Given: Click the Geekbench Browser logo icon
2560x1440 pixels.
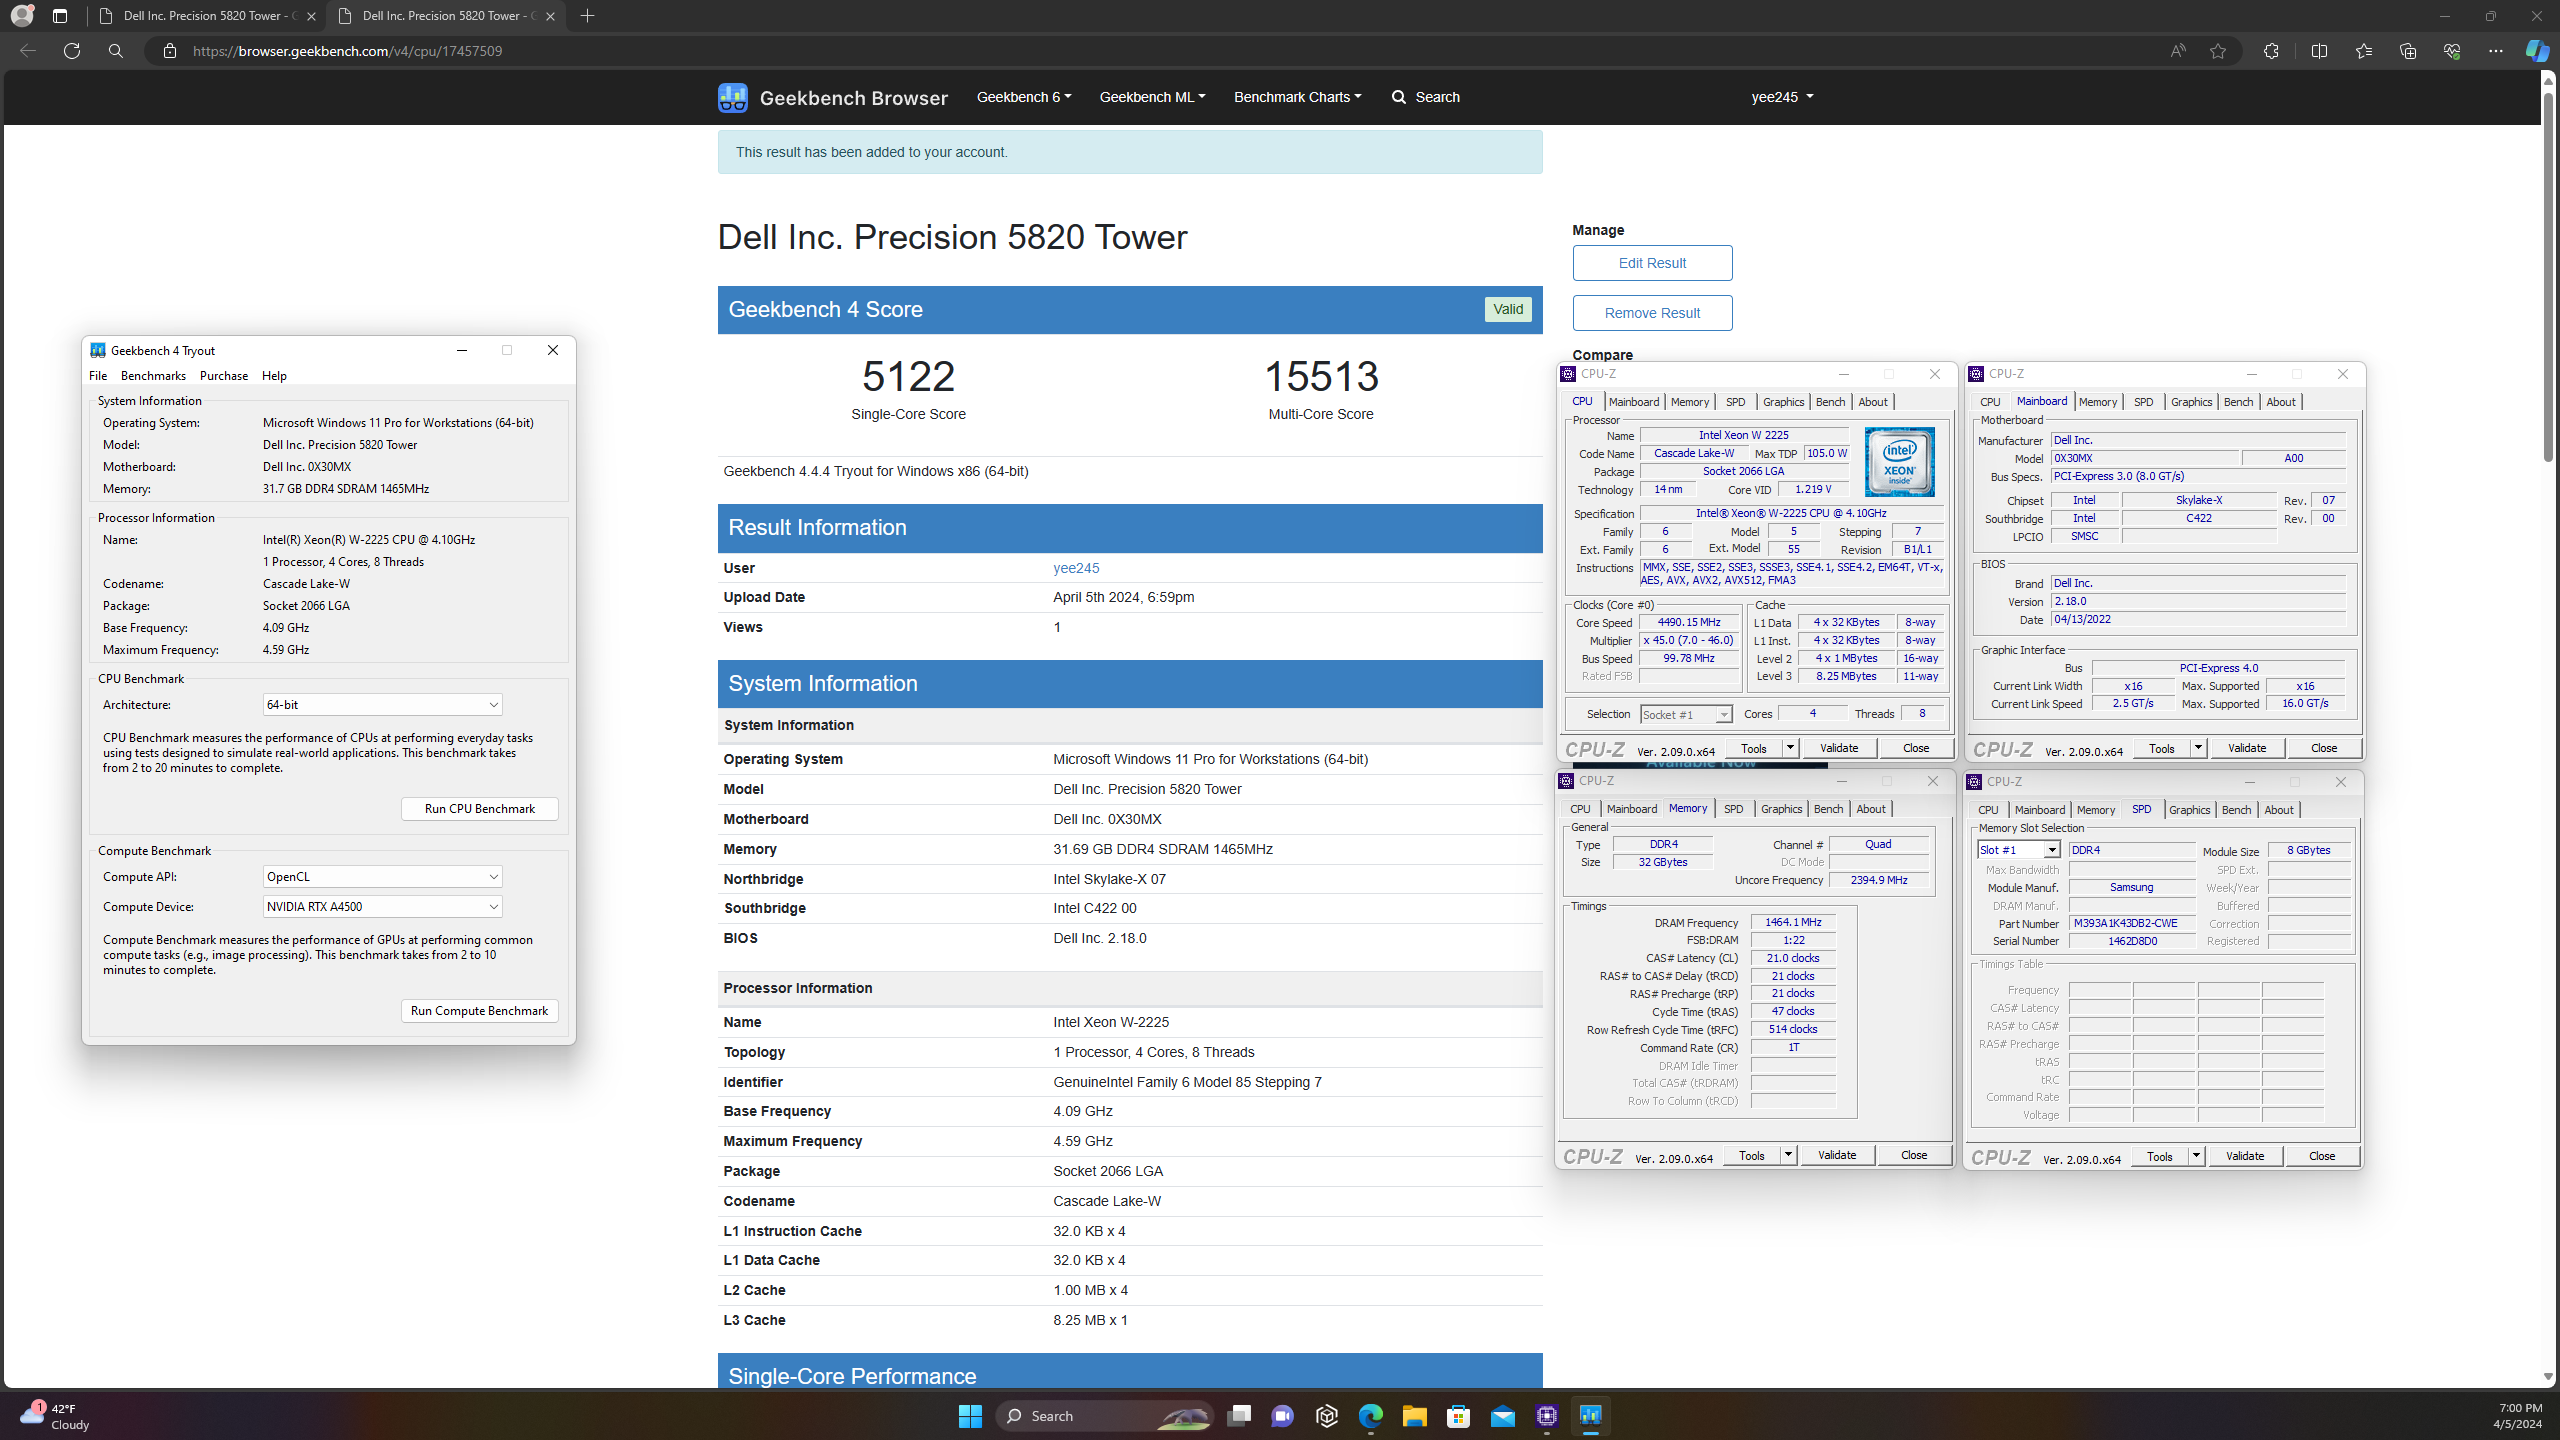Looking at the screenshot, I should (x=732, y=97).
